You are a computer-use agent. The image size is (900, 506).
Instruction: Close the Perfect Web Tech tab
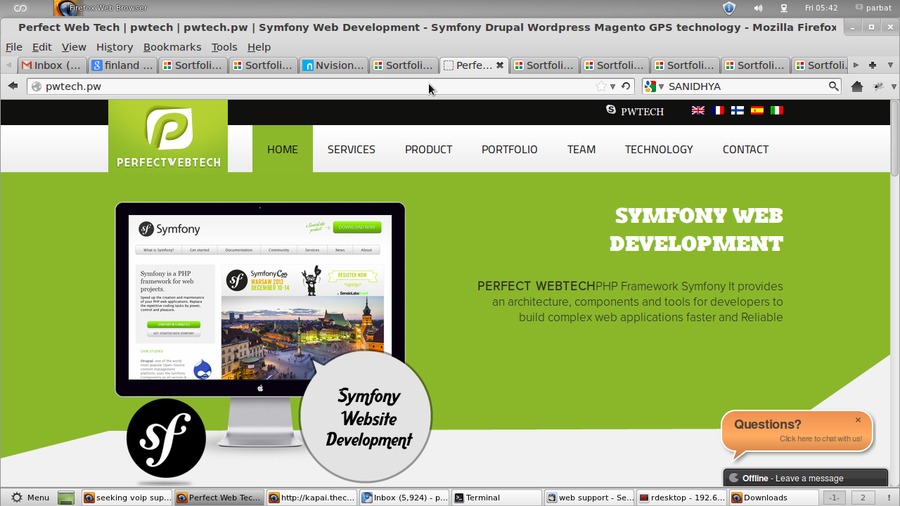pos(500,65)
